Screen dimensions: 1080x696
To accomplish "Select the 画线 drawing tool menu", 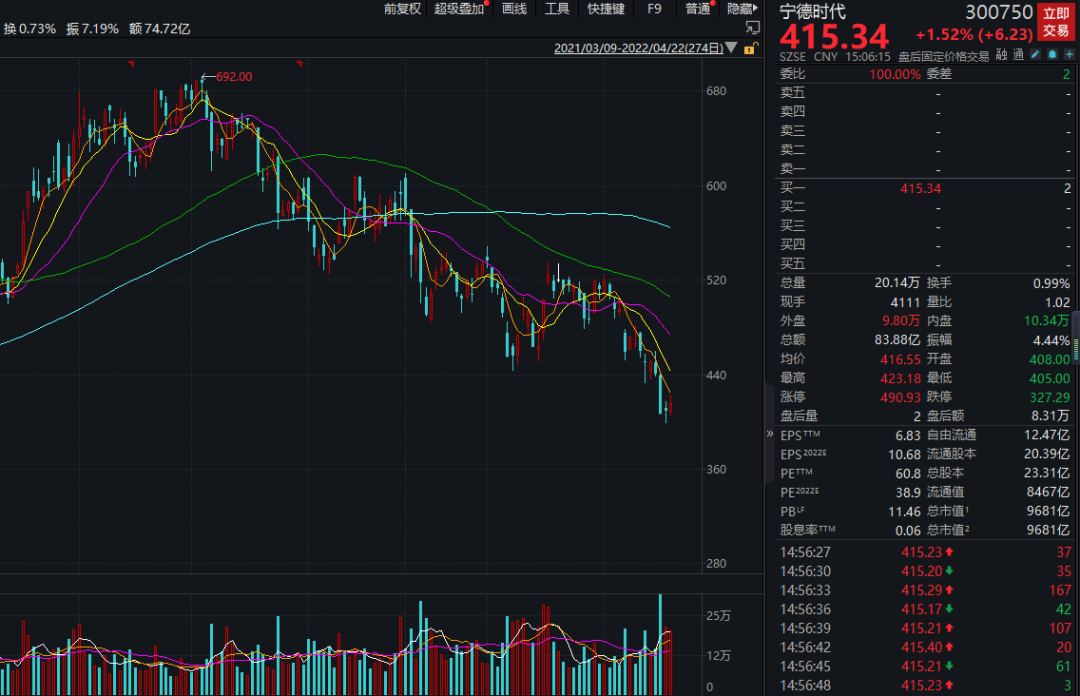I will (x=514, y=9).
